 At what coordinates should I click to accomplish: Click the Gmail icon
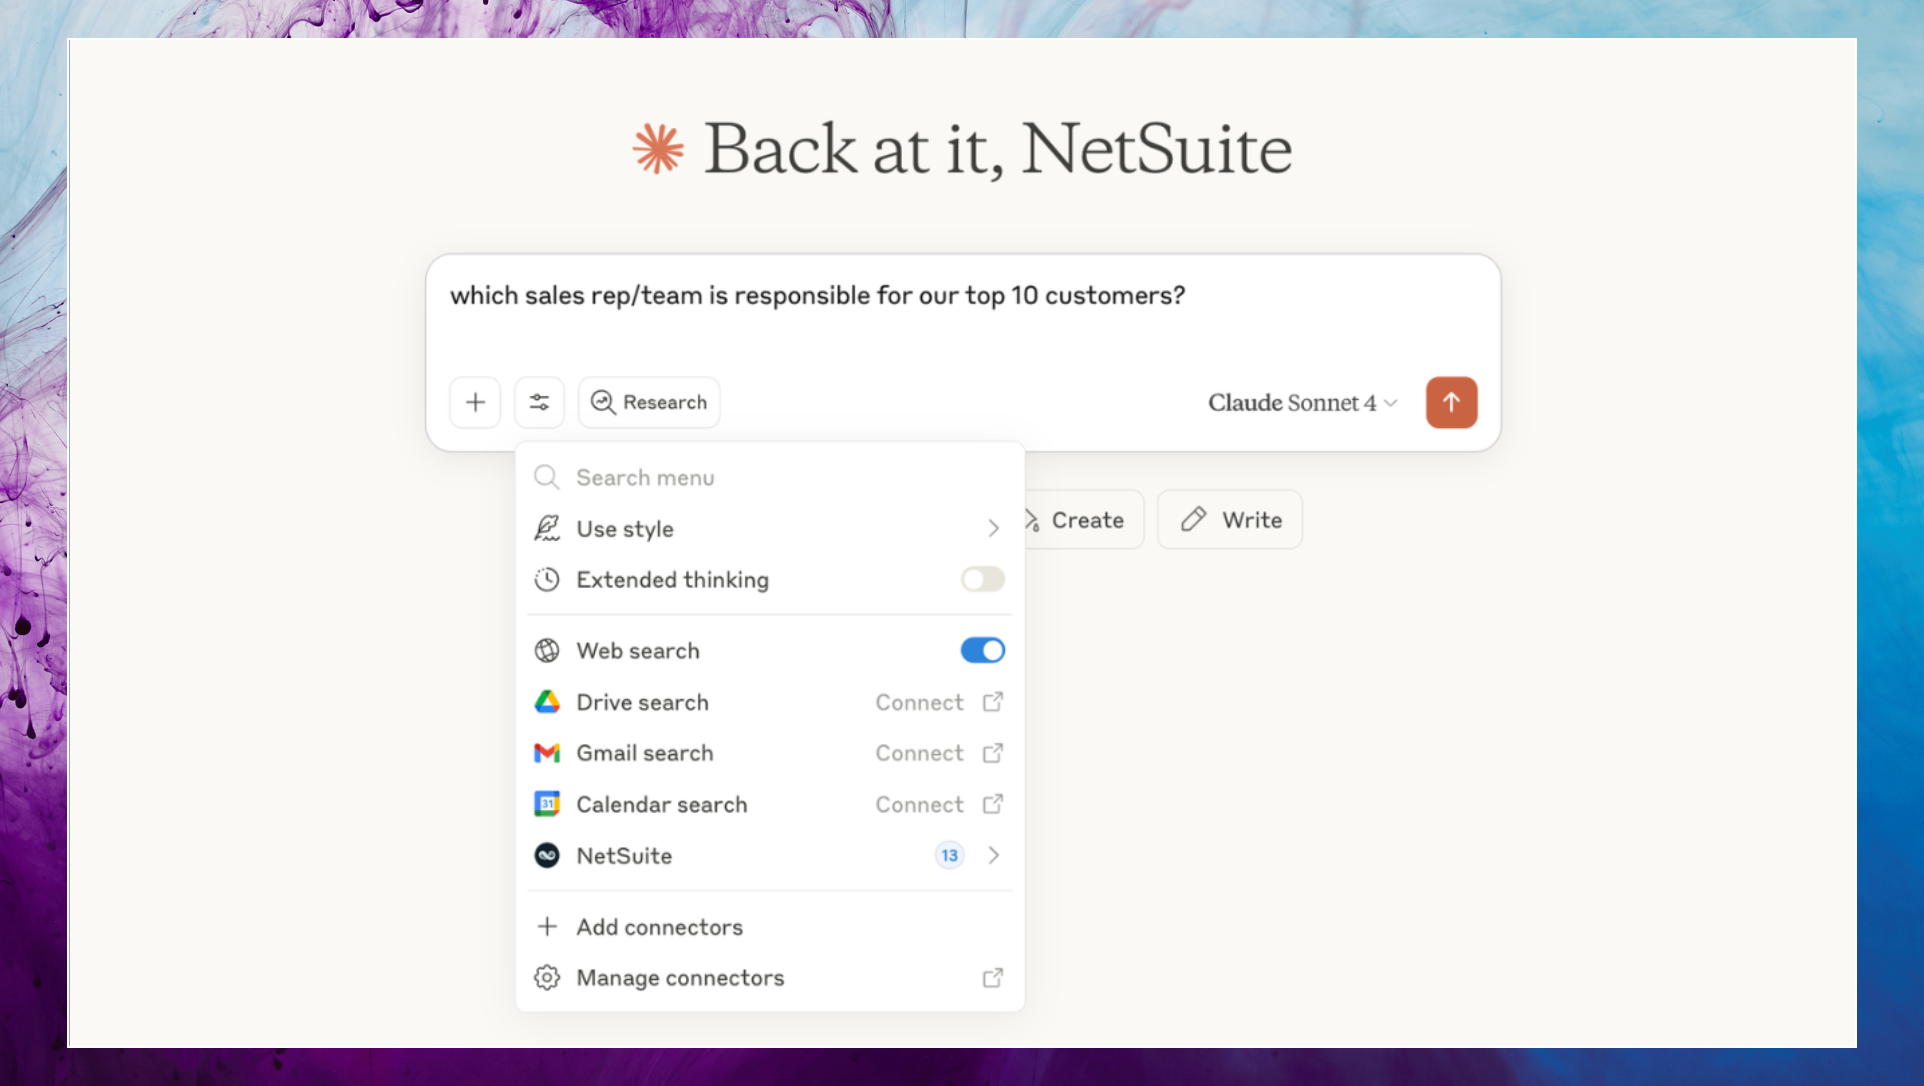point(546,753)
